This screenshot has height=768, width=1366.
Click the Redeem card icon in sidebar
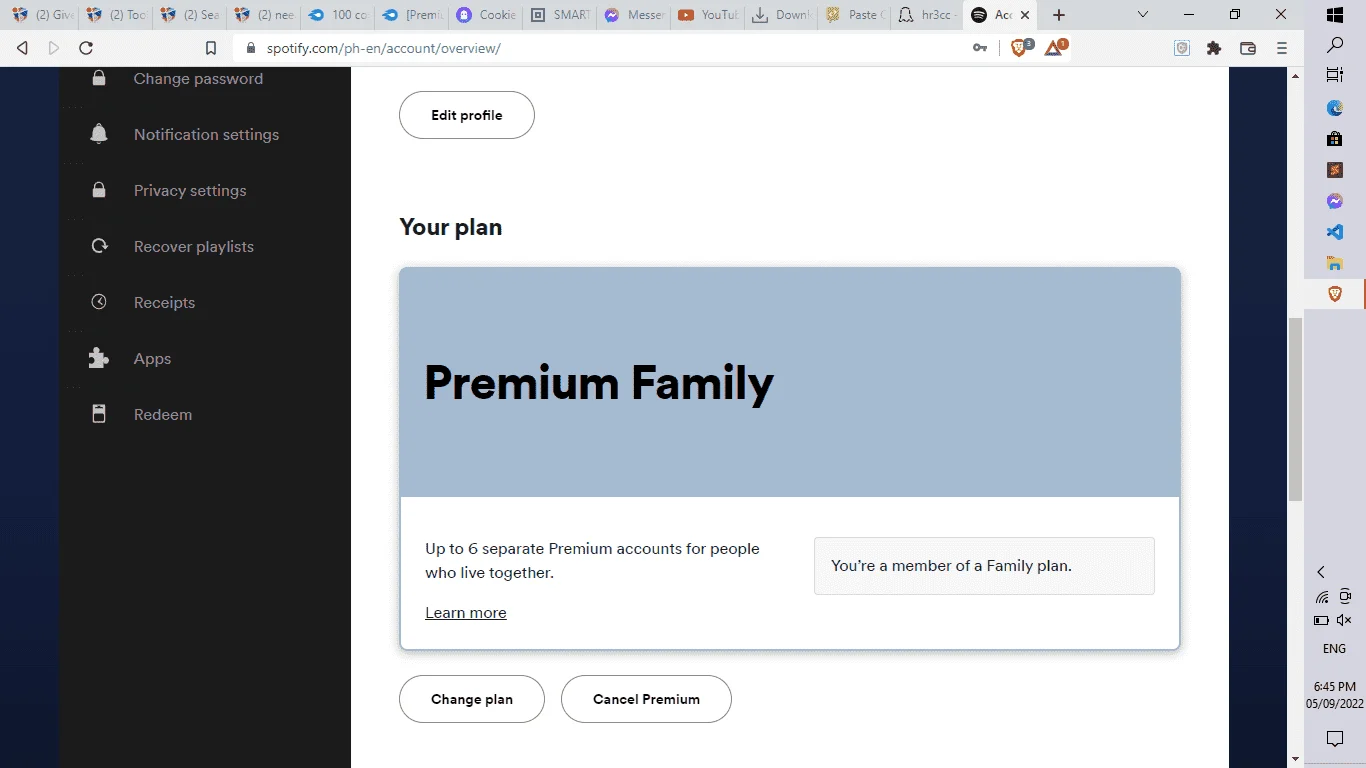click(99, 414)
